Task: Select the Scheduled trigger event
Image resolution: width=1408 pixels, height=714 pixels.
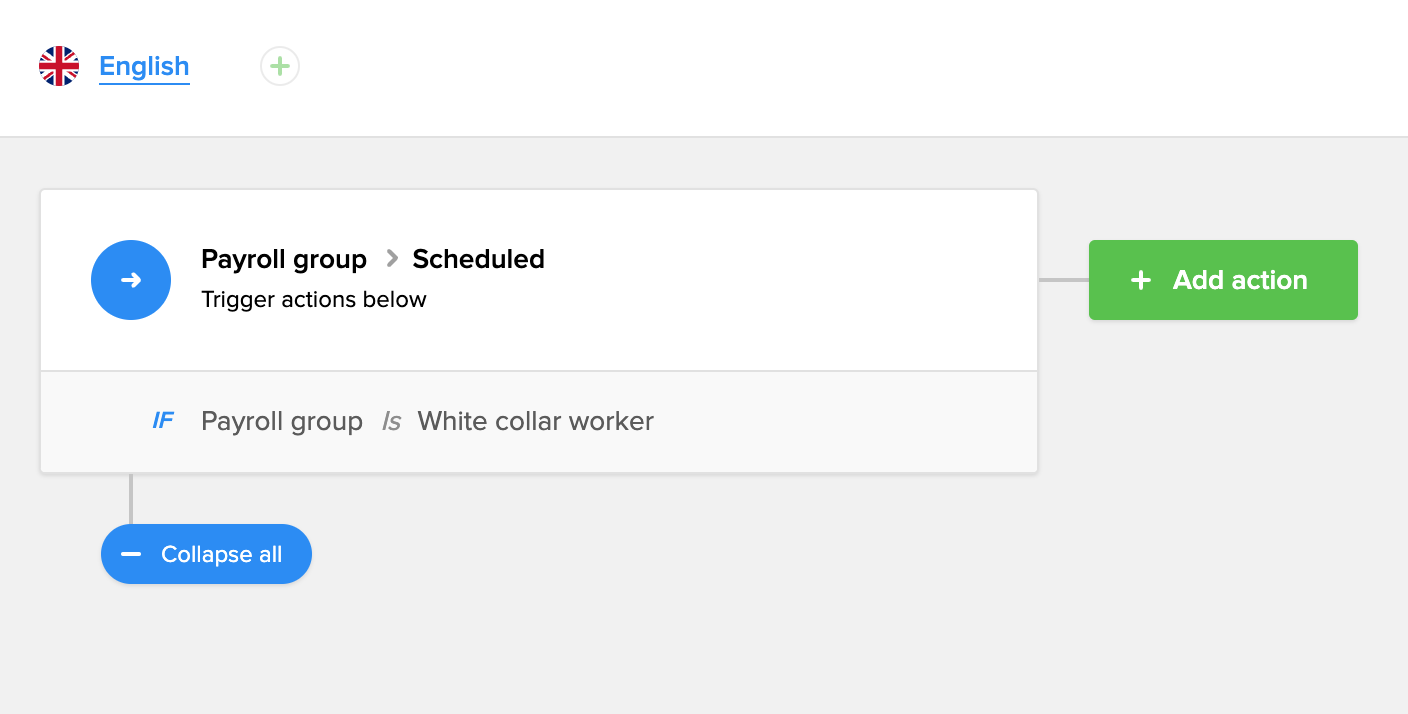Action: point(478,259)
